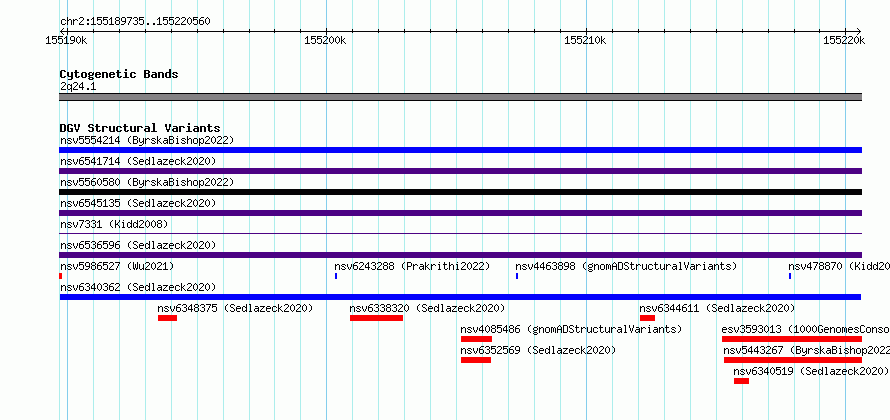Open the nsv5443267 ByrskaBishop label
The width and height of the screenshot is (890, 420).
(807, 350)
